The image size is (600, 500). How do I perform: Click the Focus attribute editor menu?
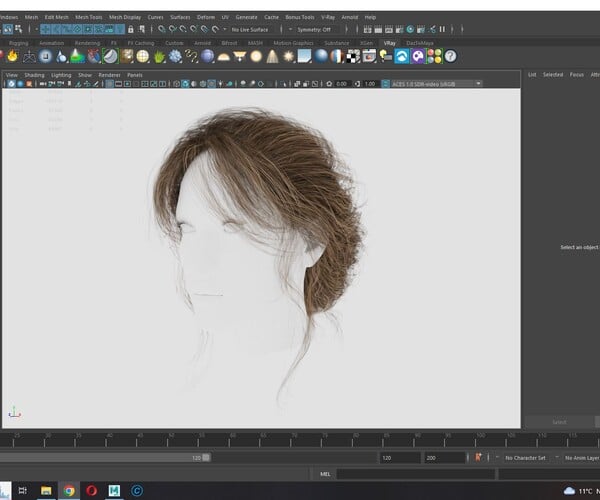point(576,75)
